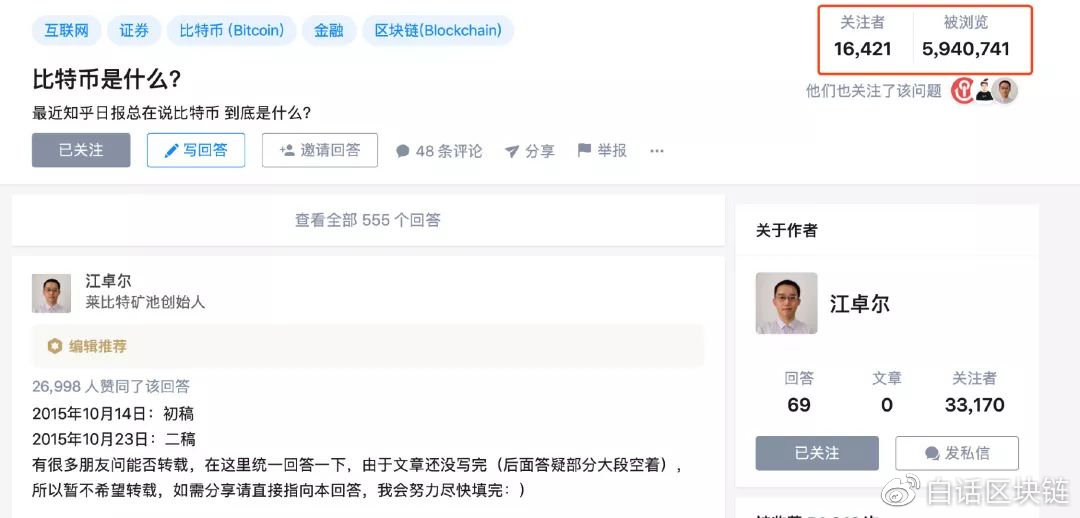Open the author's 回答 69 count
Viewport: 1080px width, 518px height.
[799, 393]
